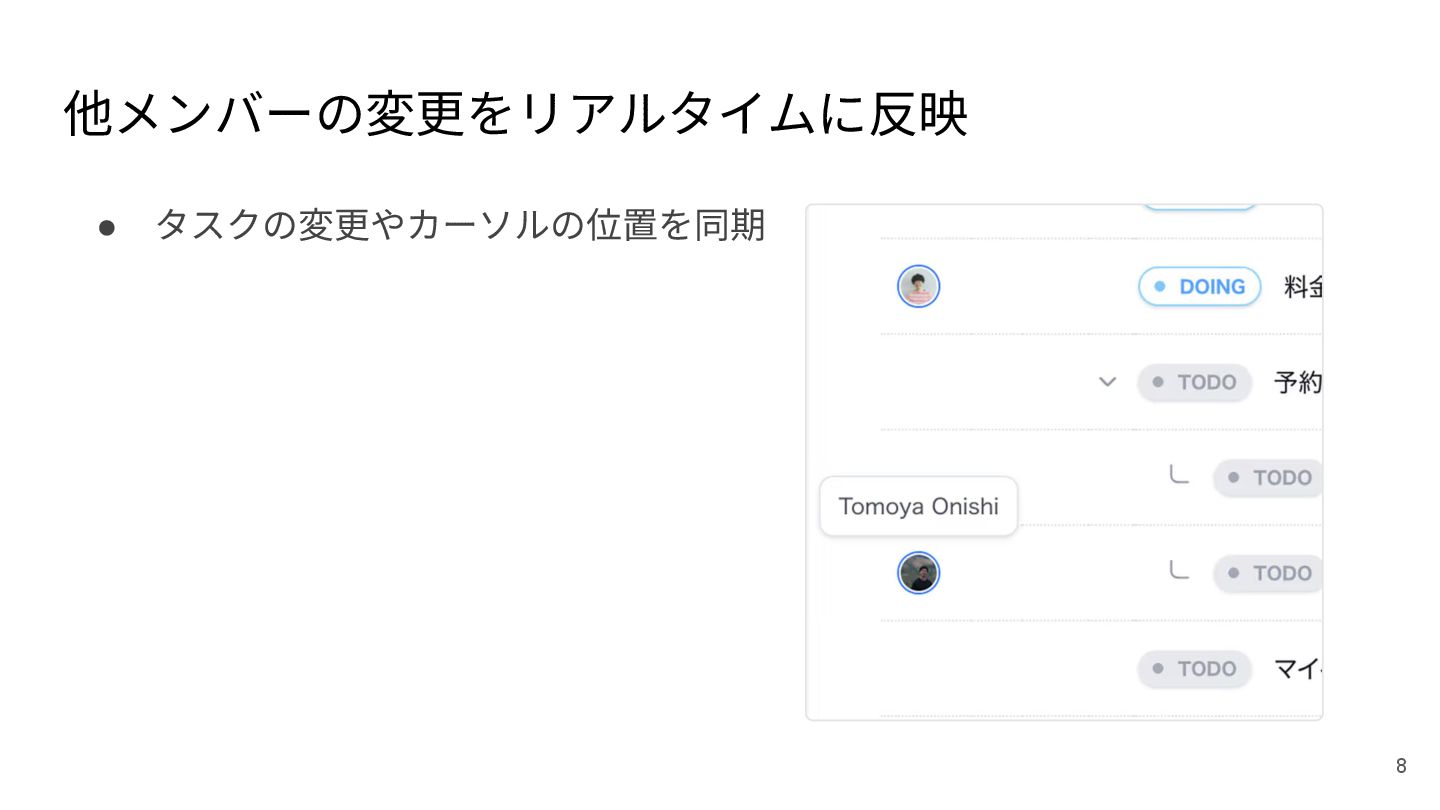
Task: Click the gray dot in 予約's TODO badge
Action: 1158,382
